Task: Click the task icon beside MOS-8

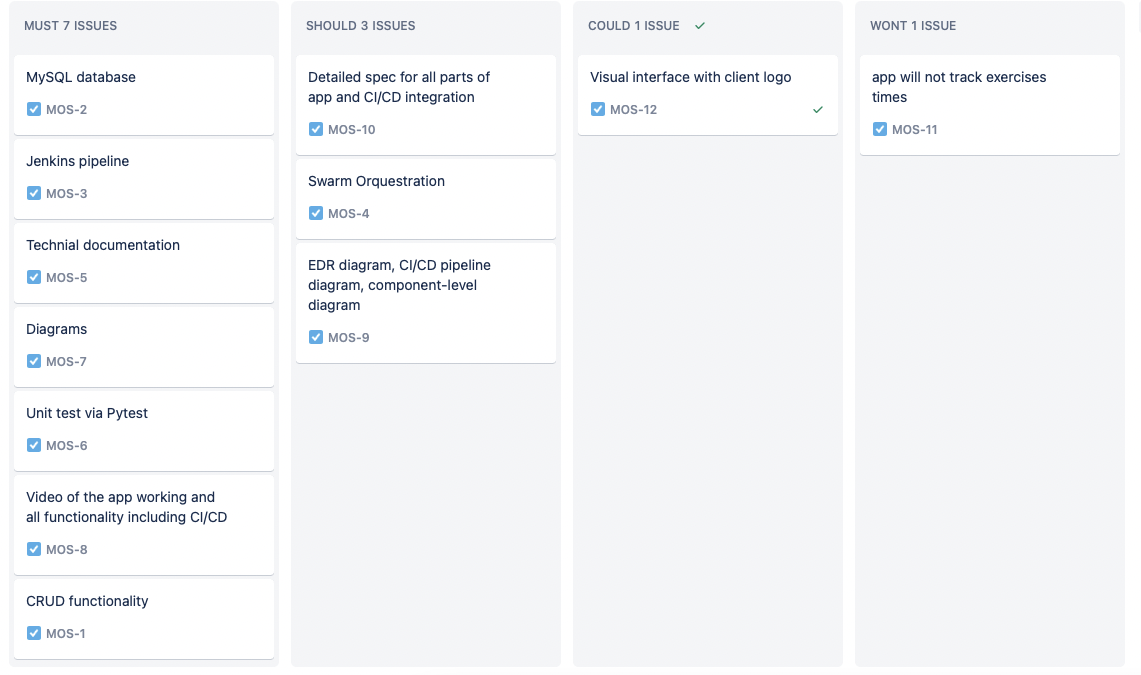Action: click(34, 549)
